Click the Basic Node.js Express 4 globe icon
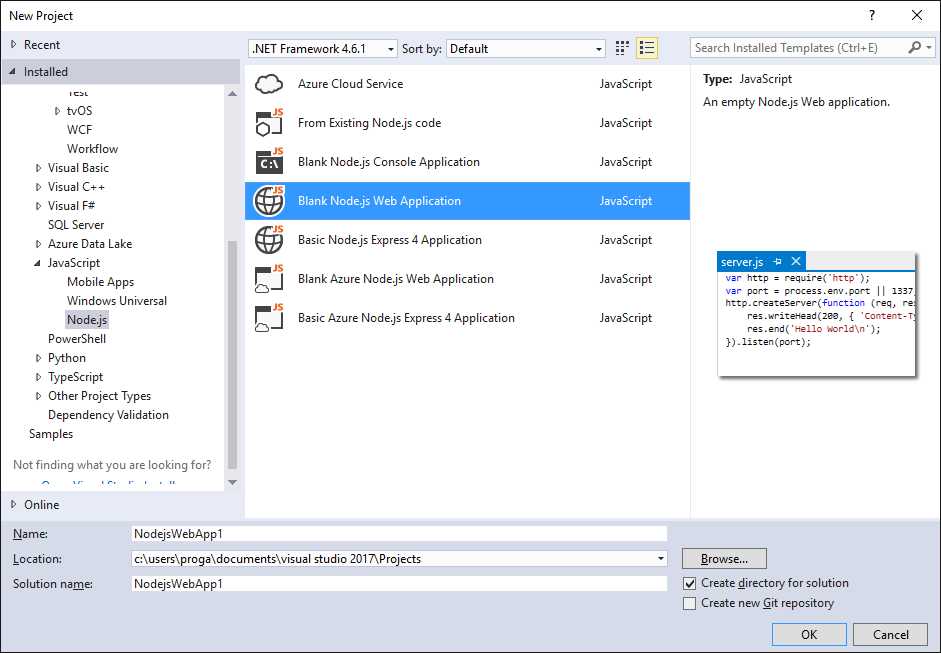941x653 pixels. point(269,240)
